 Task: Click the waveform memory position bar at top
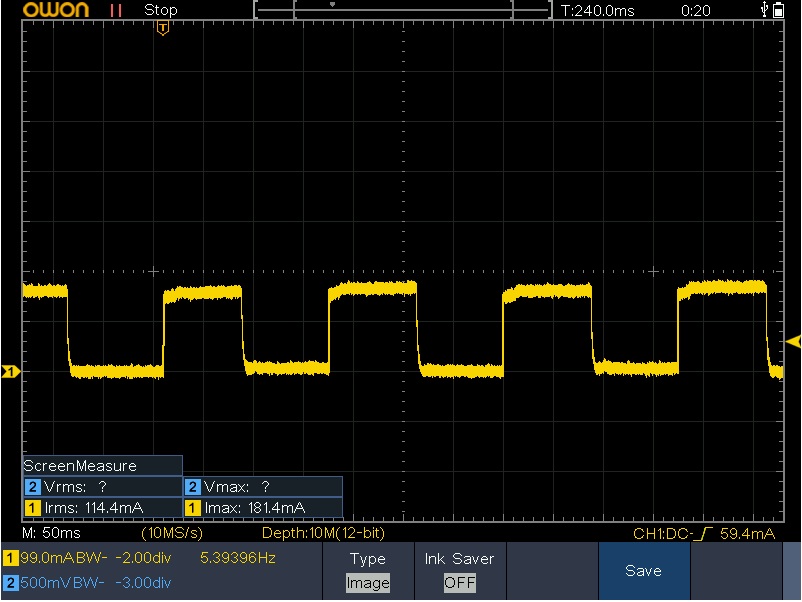pos(403,10)
